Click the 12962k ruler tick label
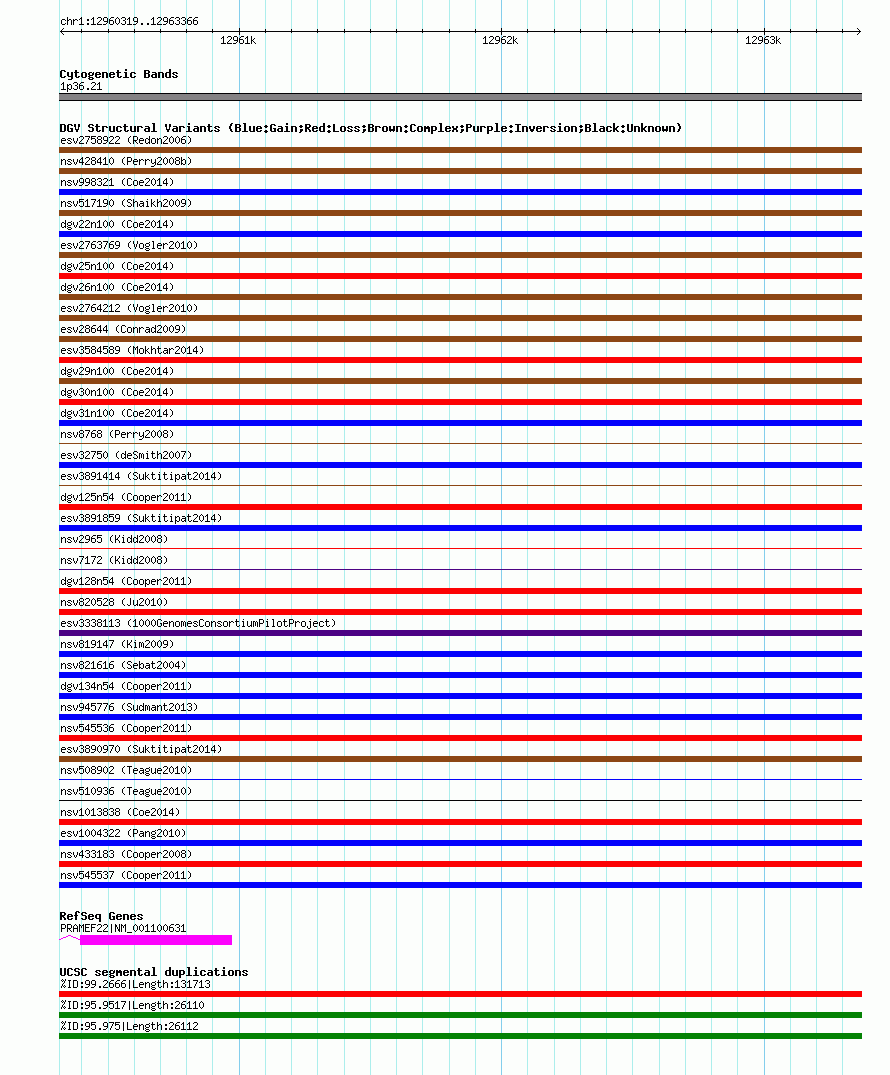 [500, 40]
